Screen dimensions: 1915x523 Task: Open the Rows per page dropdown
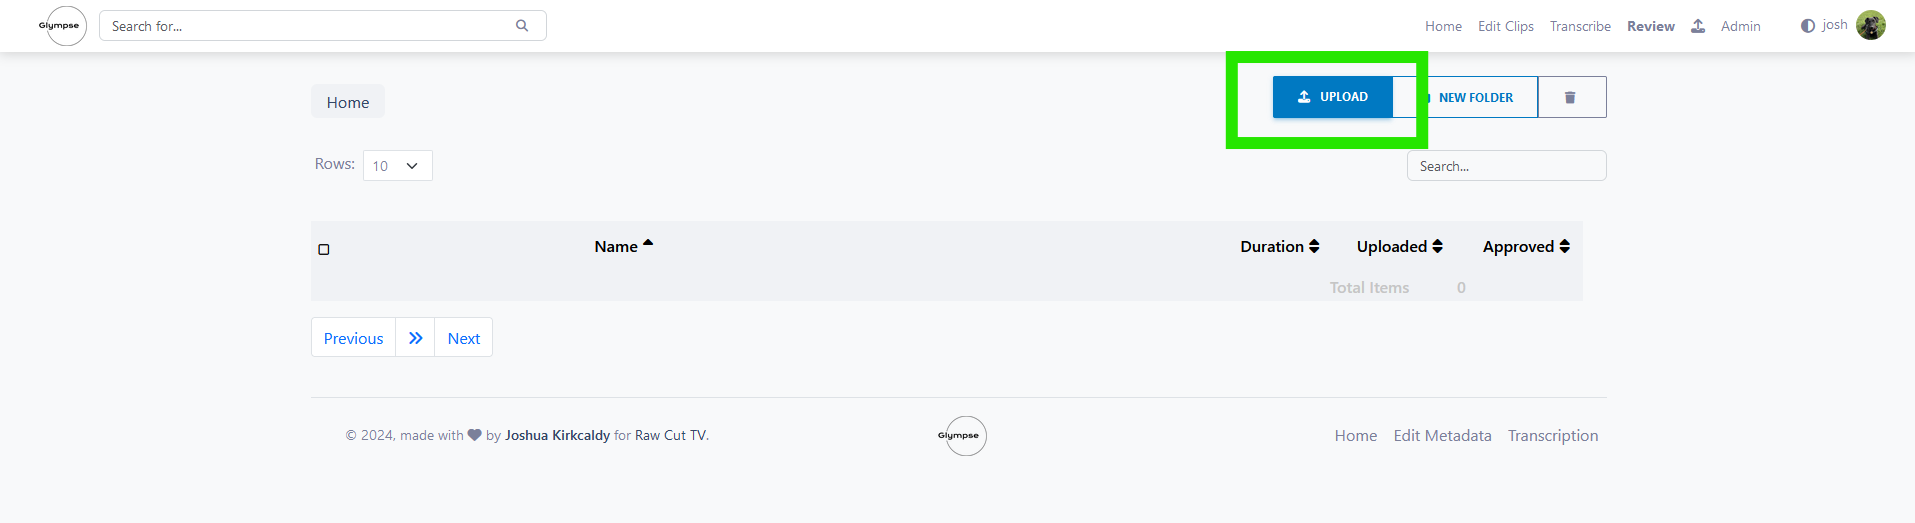[397, 166]
